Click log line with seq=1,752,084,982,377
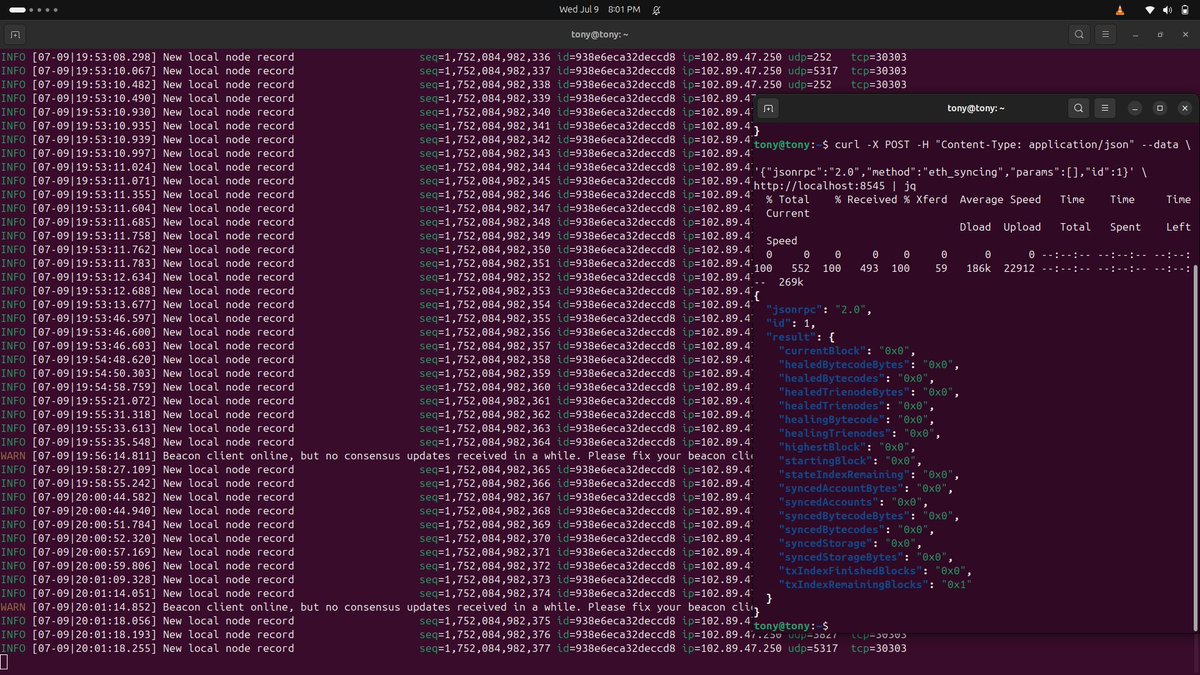Viewport: 1200px width, 675px height. pyautogui.click(x=453, y=648)
